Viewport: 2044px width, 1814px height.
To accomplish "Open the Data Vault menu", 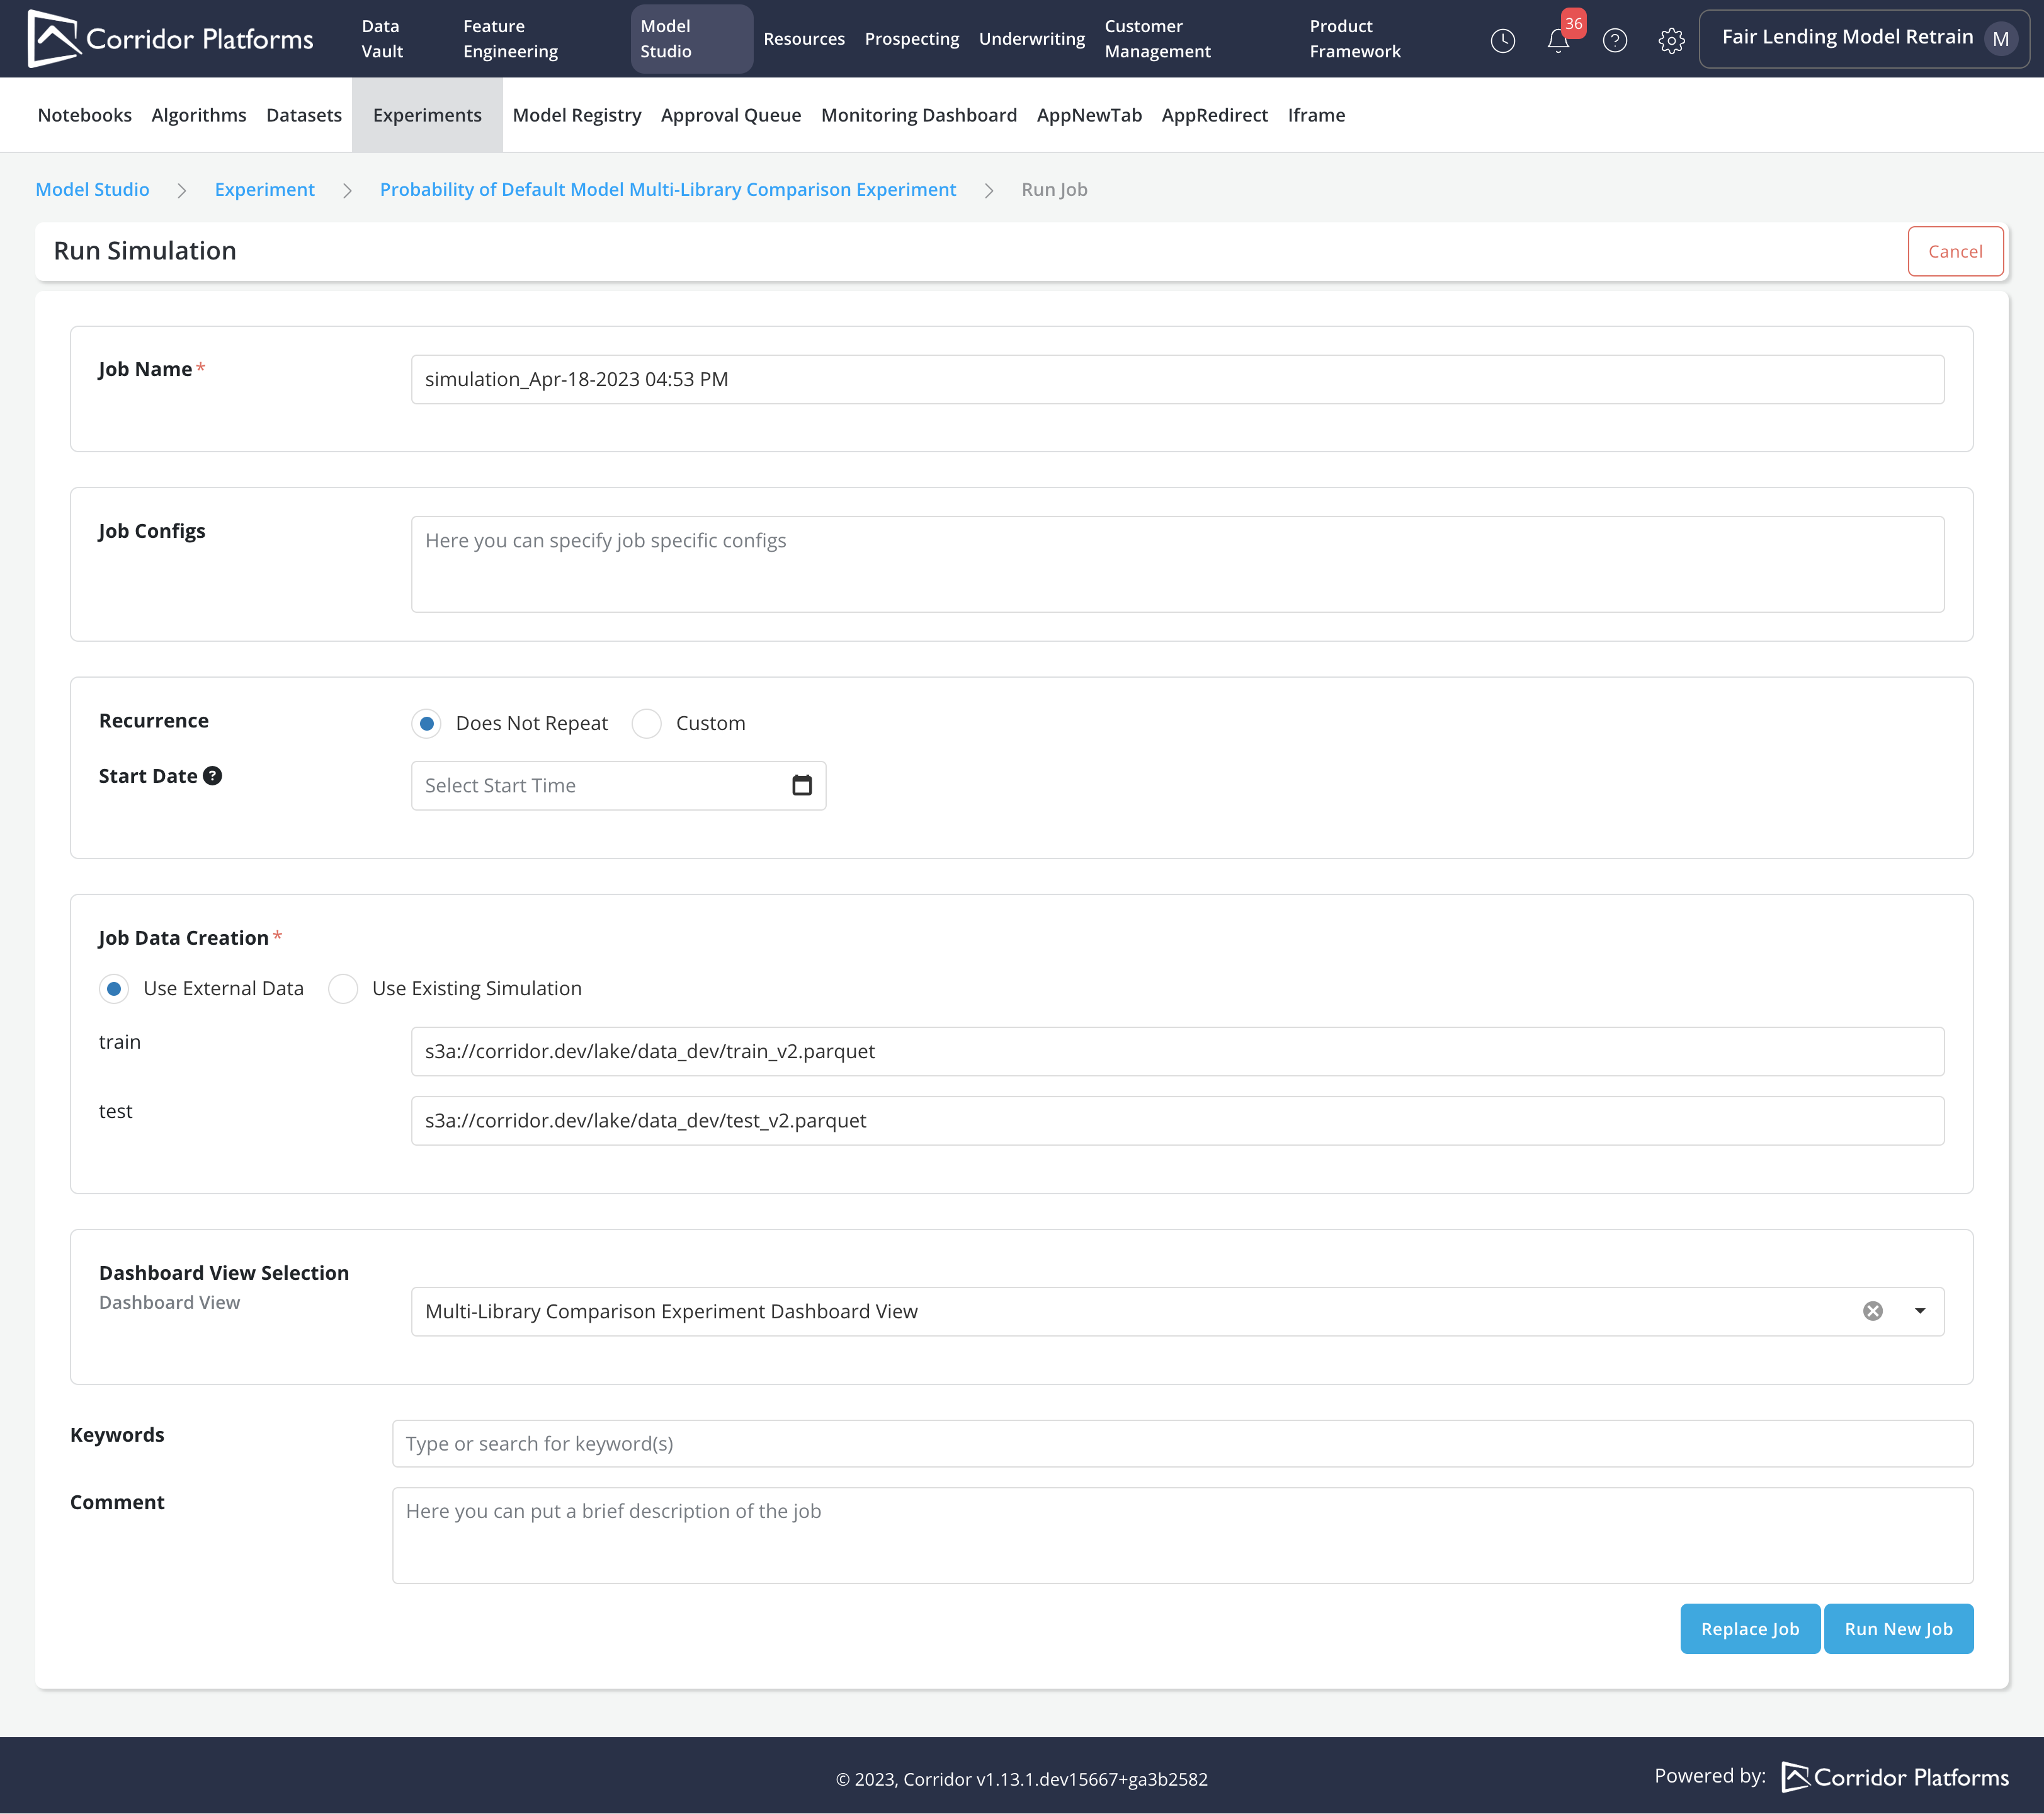I will coord(382,39).
